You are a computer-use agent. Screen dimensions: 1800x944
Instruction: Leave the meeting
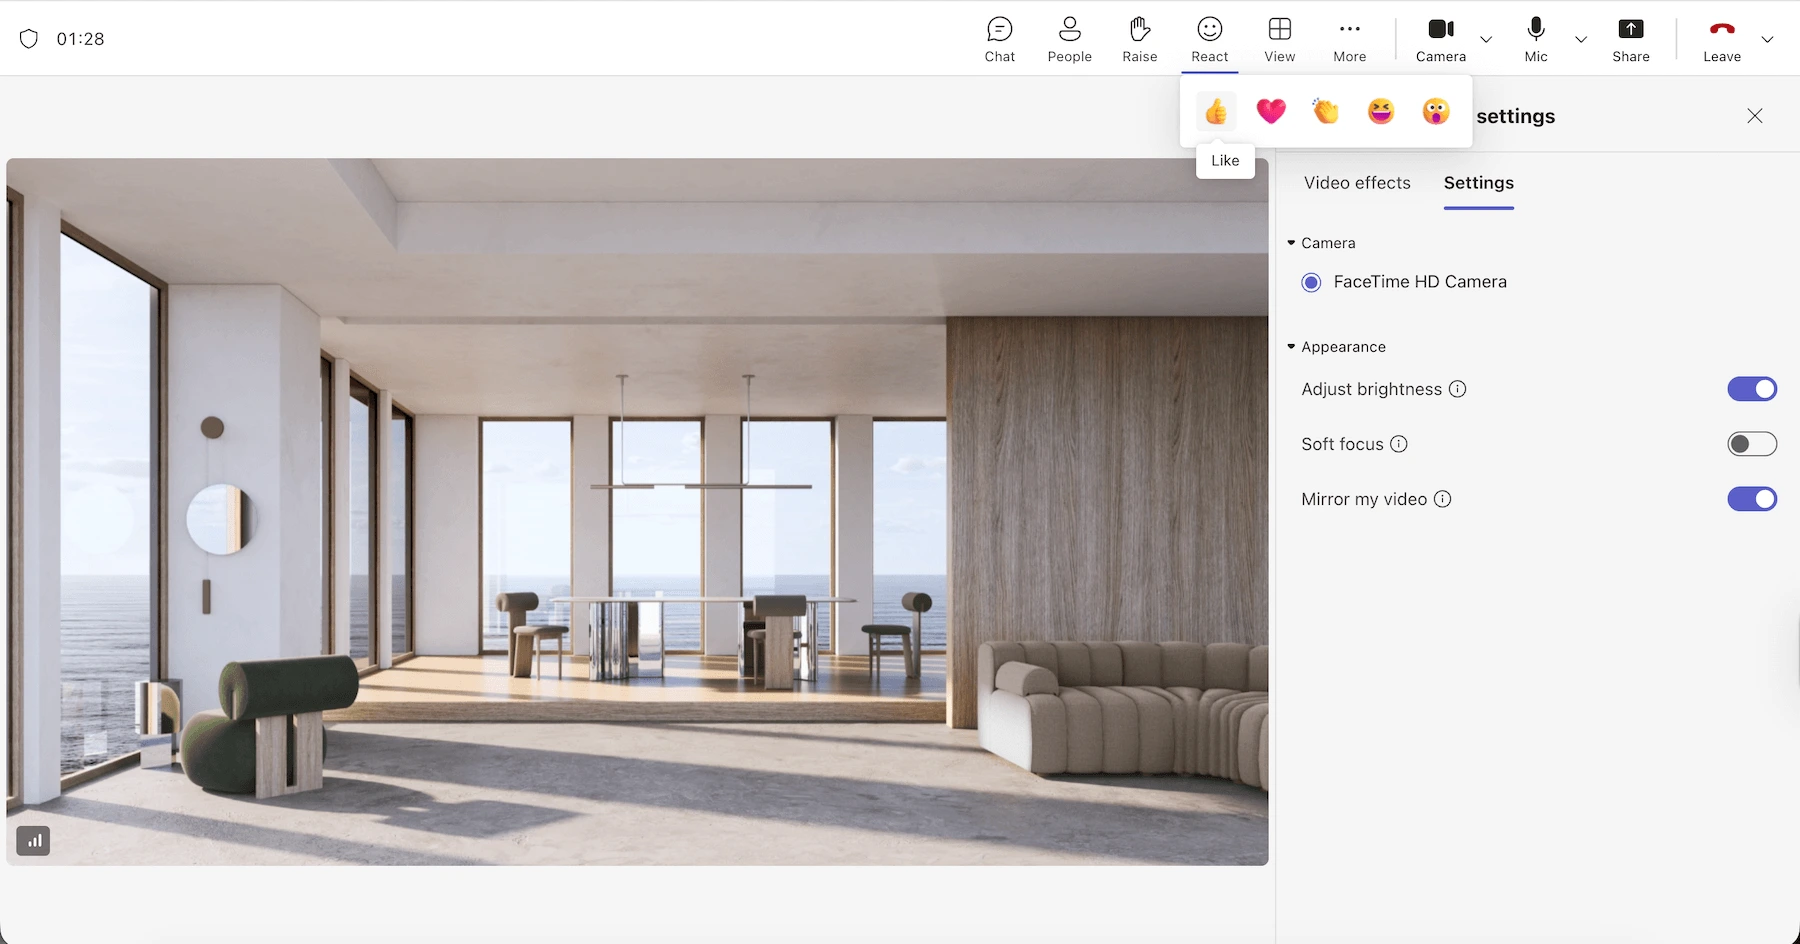tap(1721, 38)
